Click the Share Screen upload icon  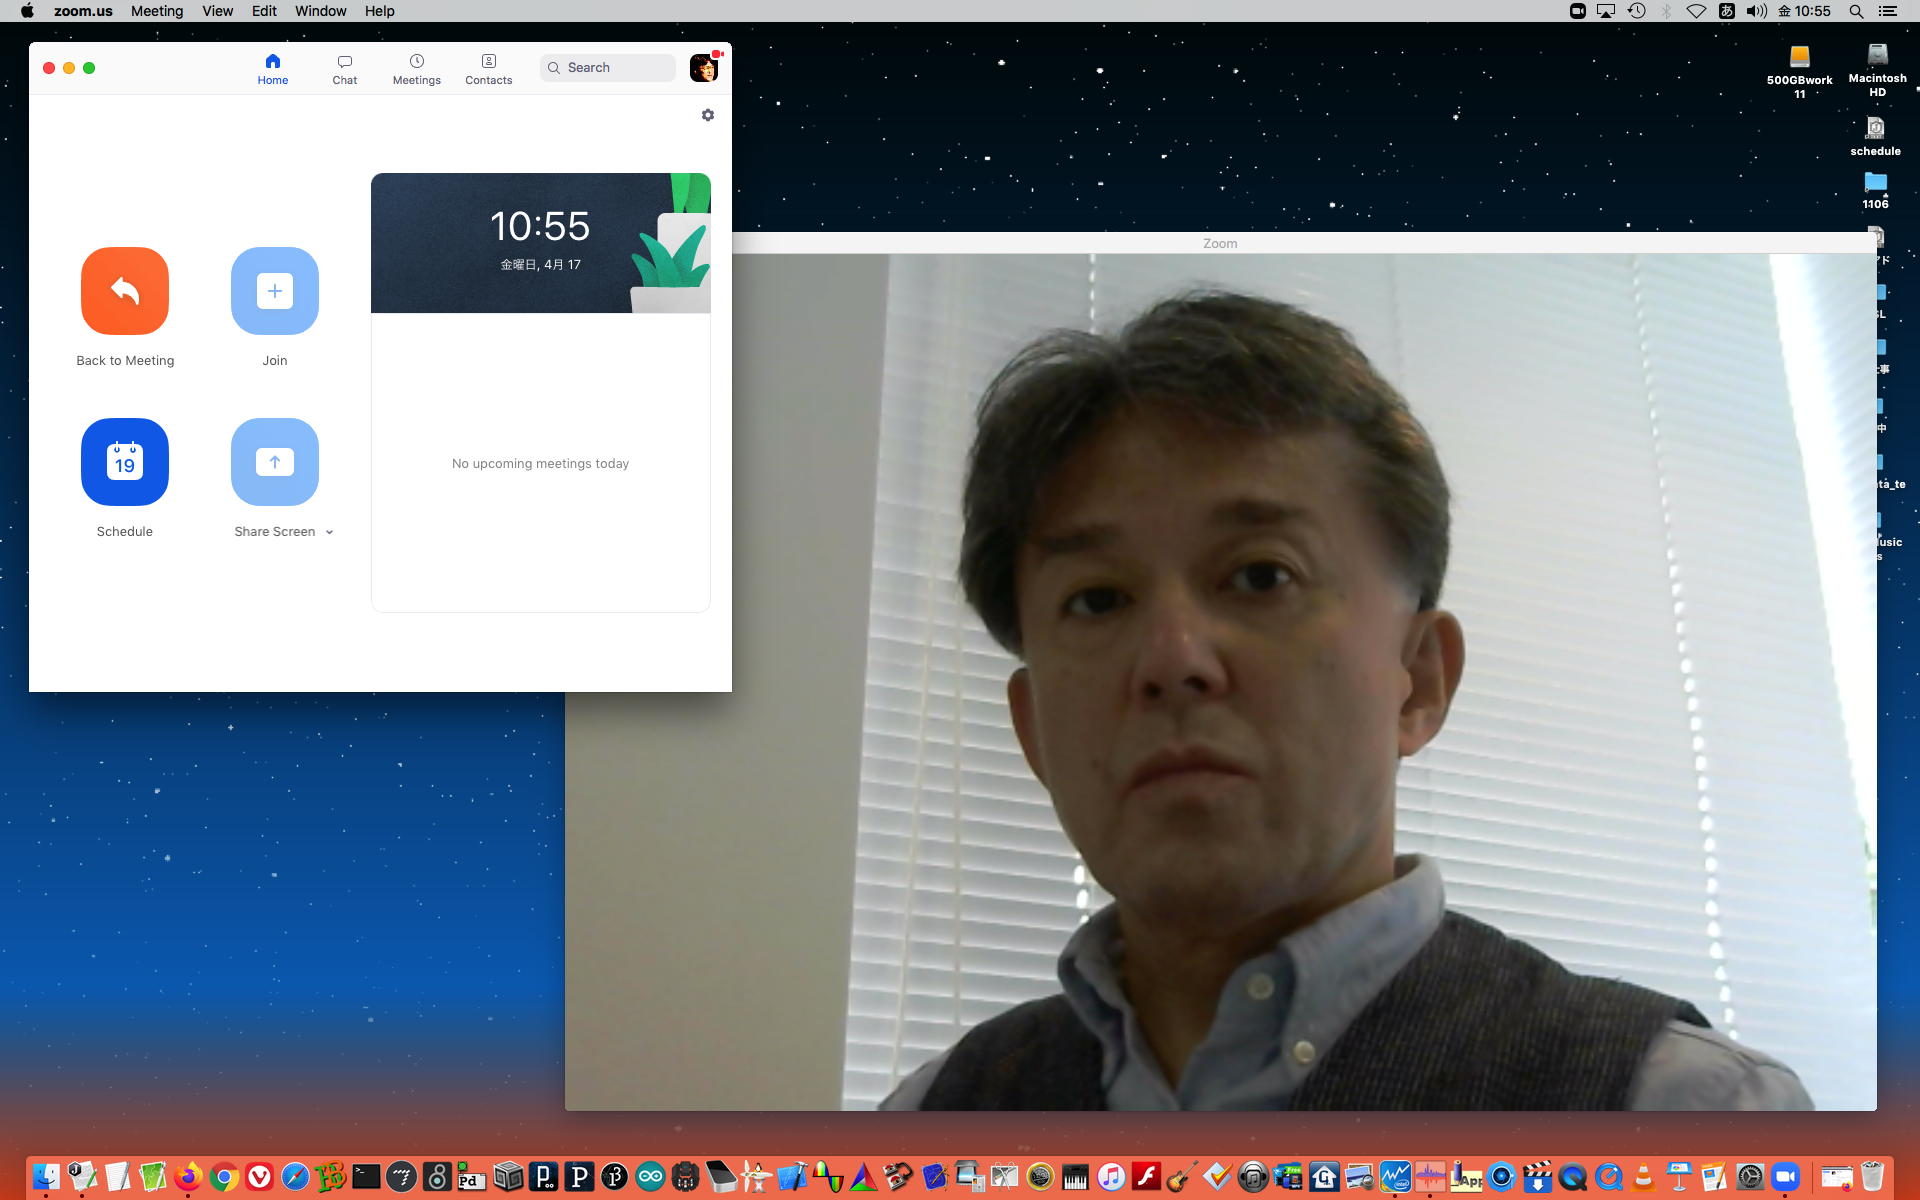point(275,462)
